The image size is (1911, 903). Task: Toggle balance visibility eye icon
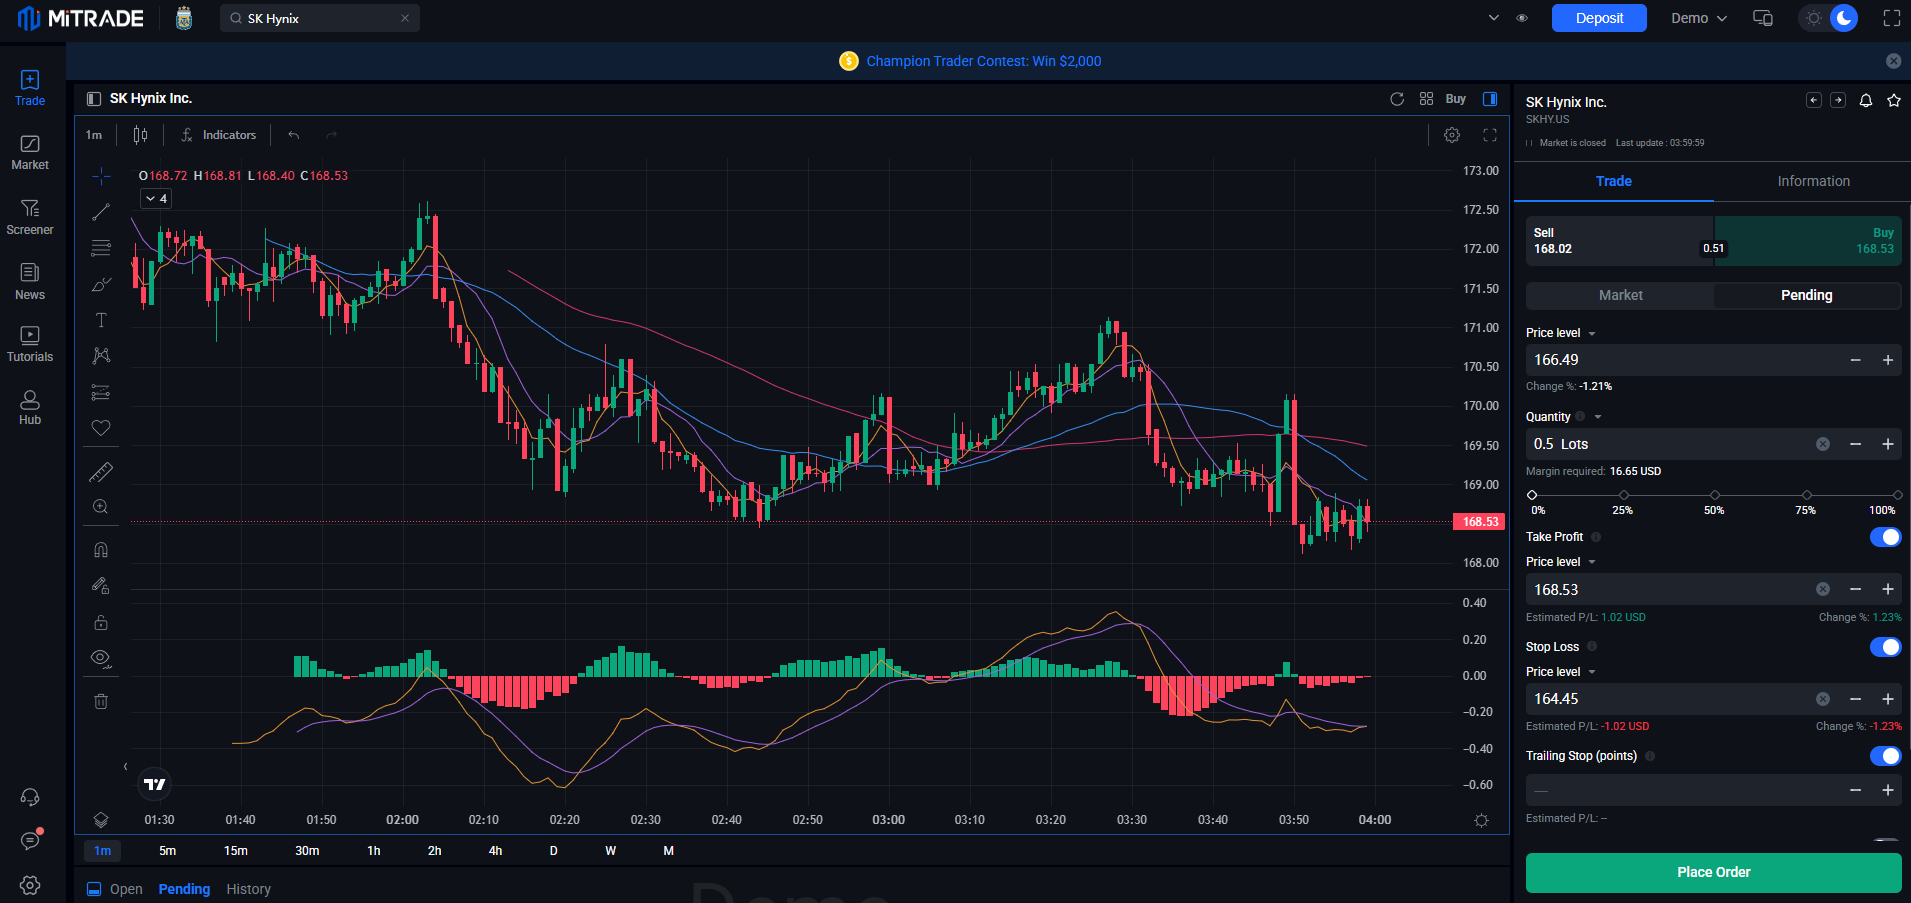(1522, 18)
